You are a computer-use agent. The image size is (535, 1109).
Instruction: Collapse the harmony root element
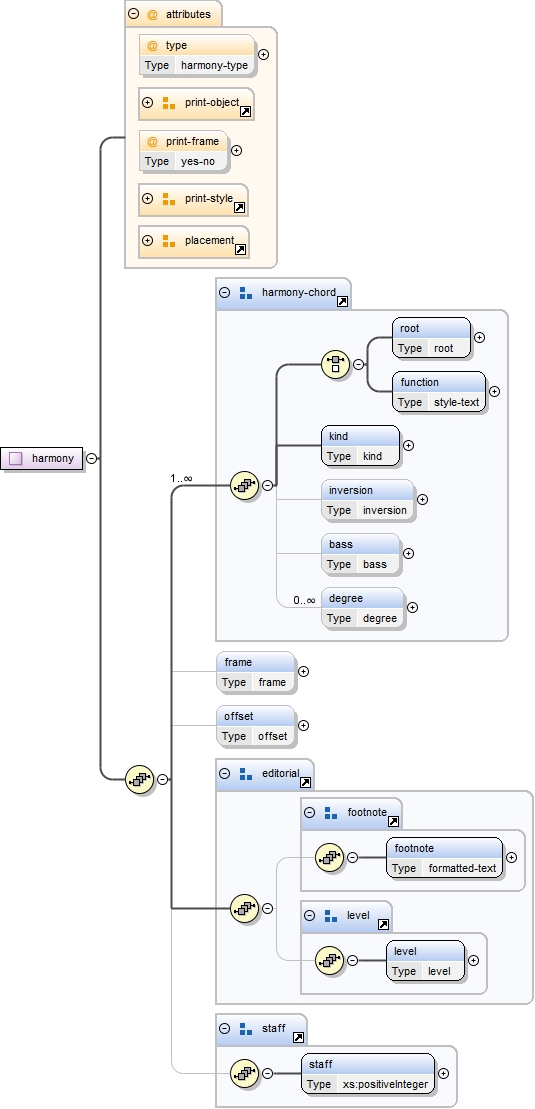(91, 458)
